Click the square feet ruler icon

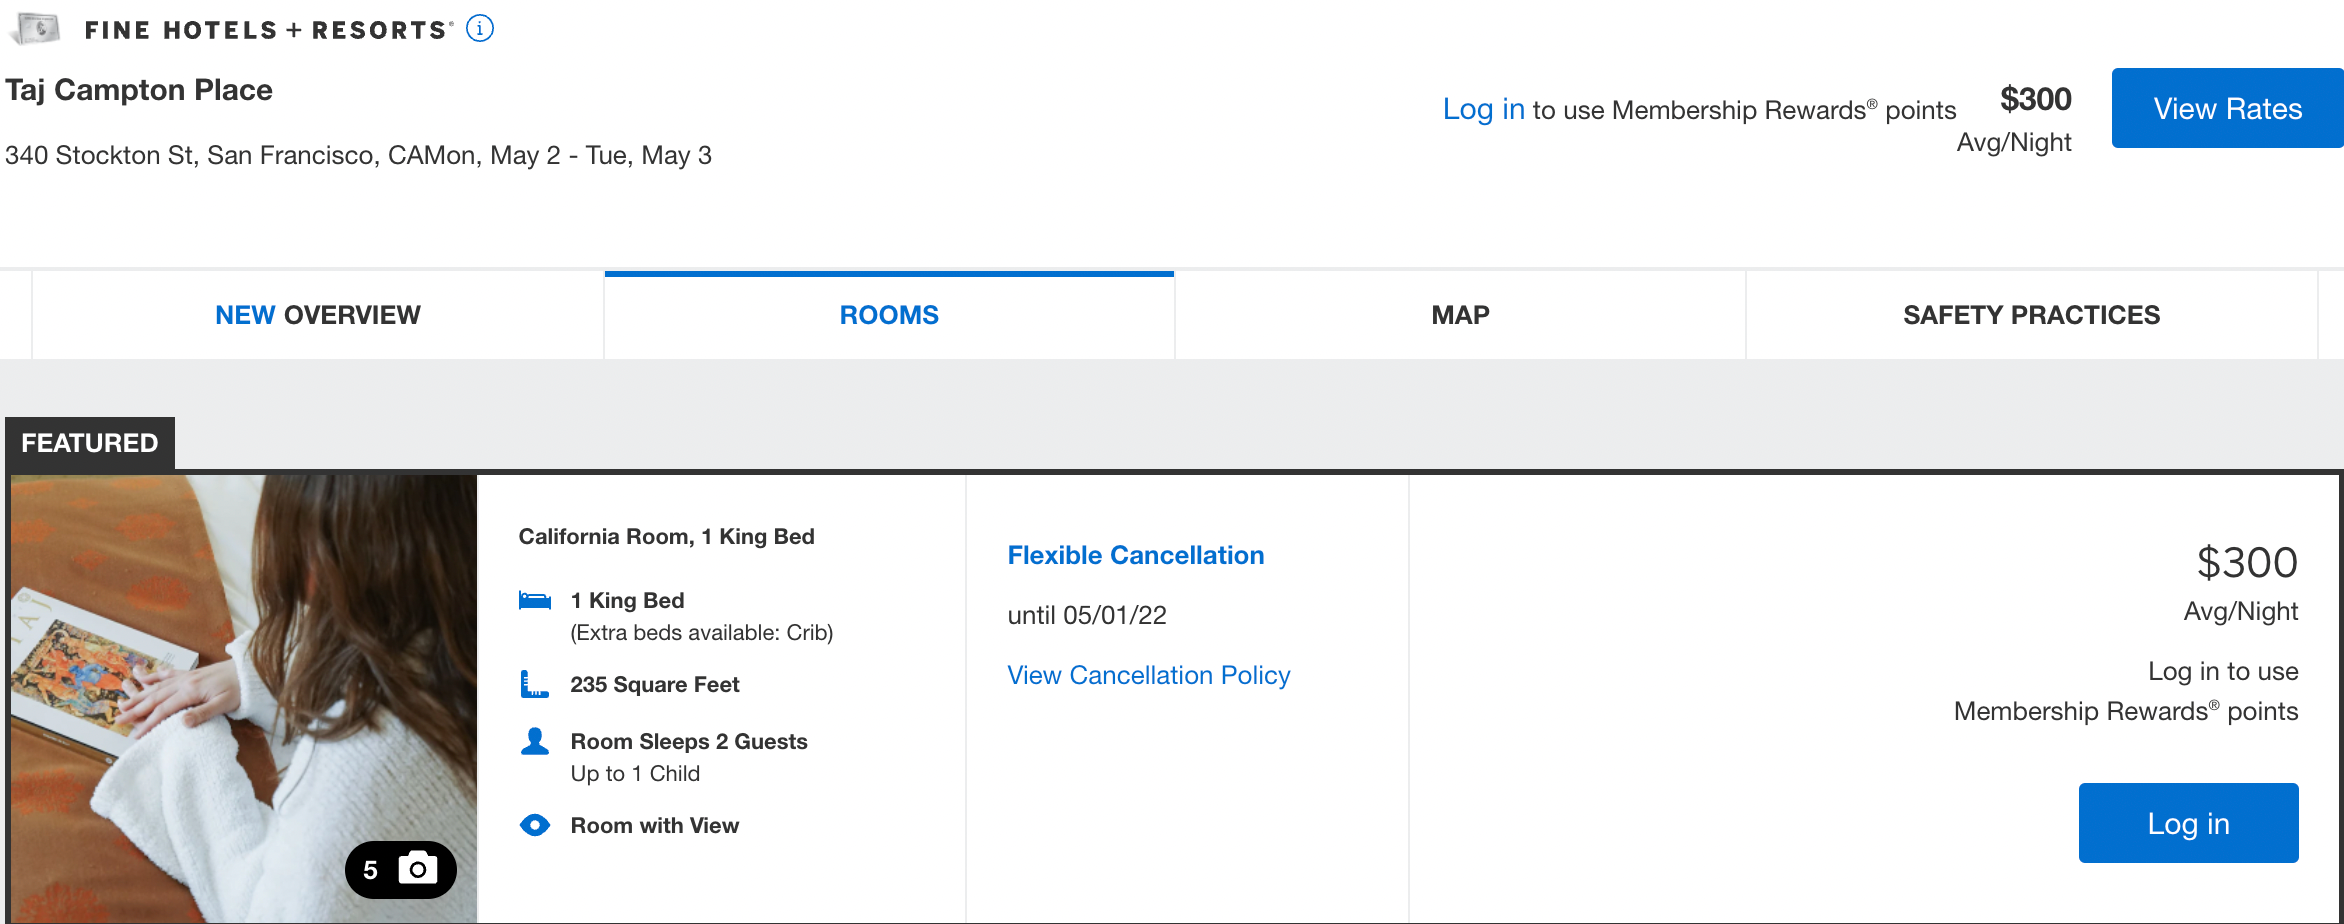(535, 685)
